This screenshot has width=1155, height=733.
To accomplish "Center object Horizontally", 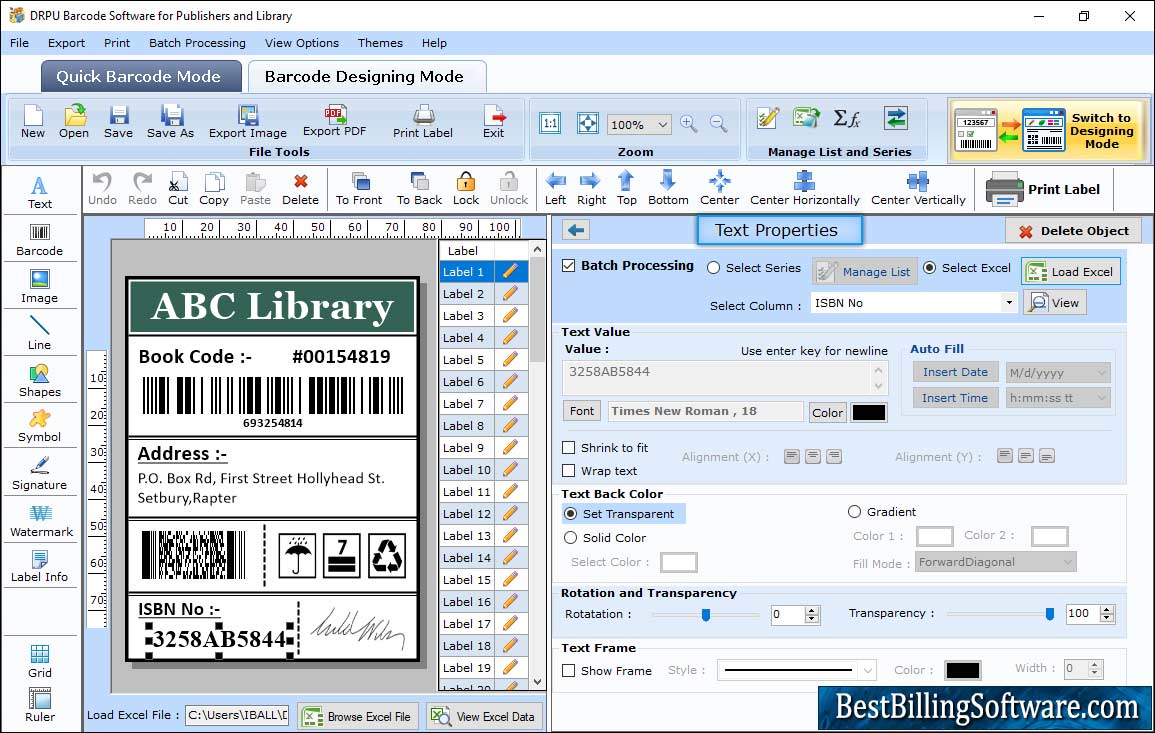I will click(804, 189).
